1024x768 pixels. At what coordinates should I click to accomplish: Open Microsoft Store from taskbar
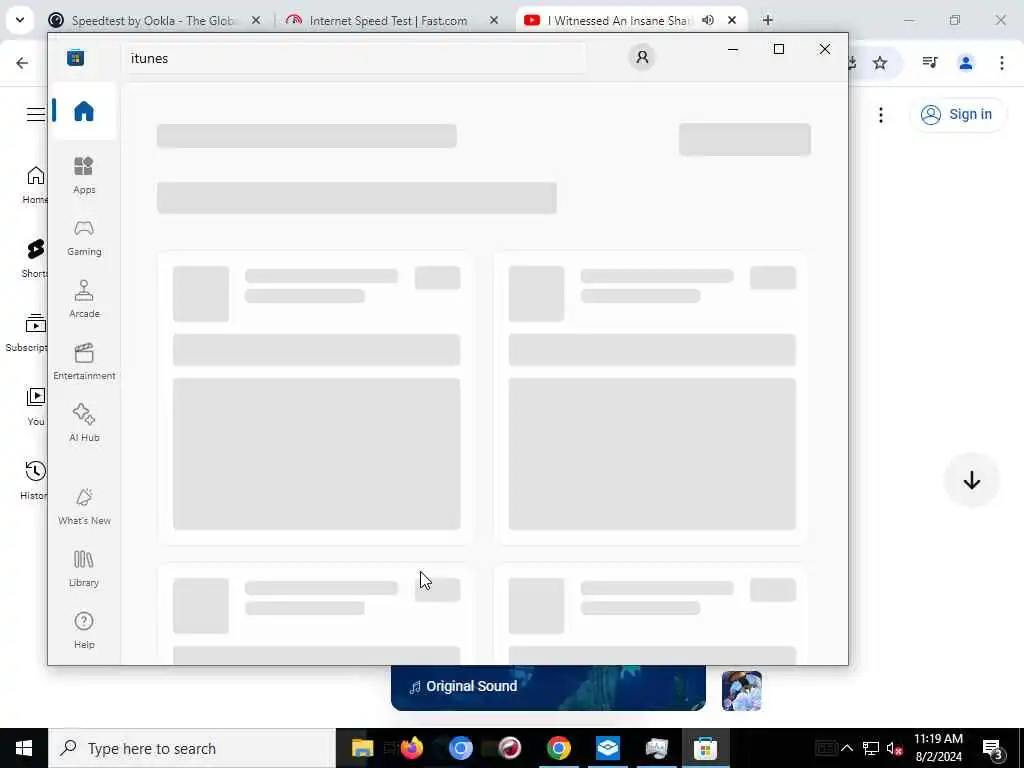705,748
